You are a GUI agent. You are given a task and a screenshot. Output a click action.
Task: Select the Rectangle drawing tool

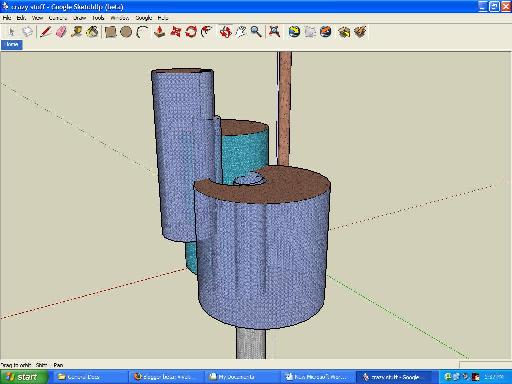110,32
